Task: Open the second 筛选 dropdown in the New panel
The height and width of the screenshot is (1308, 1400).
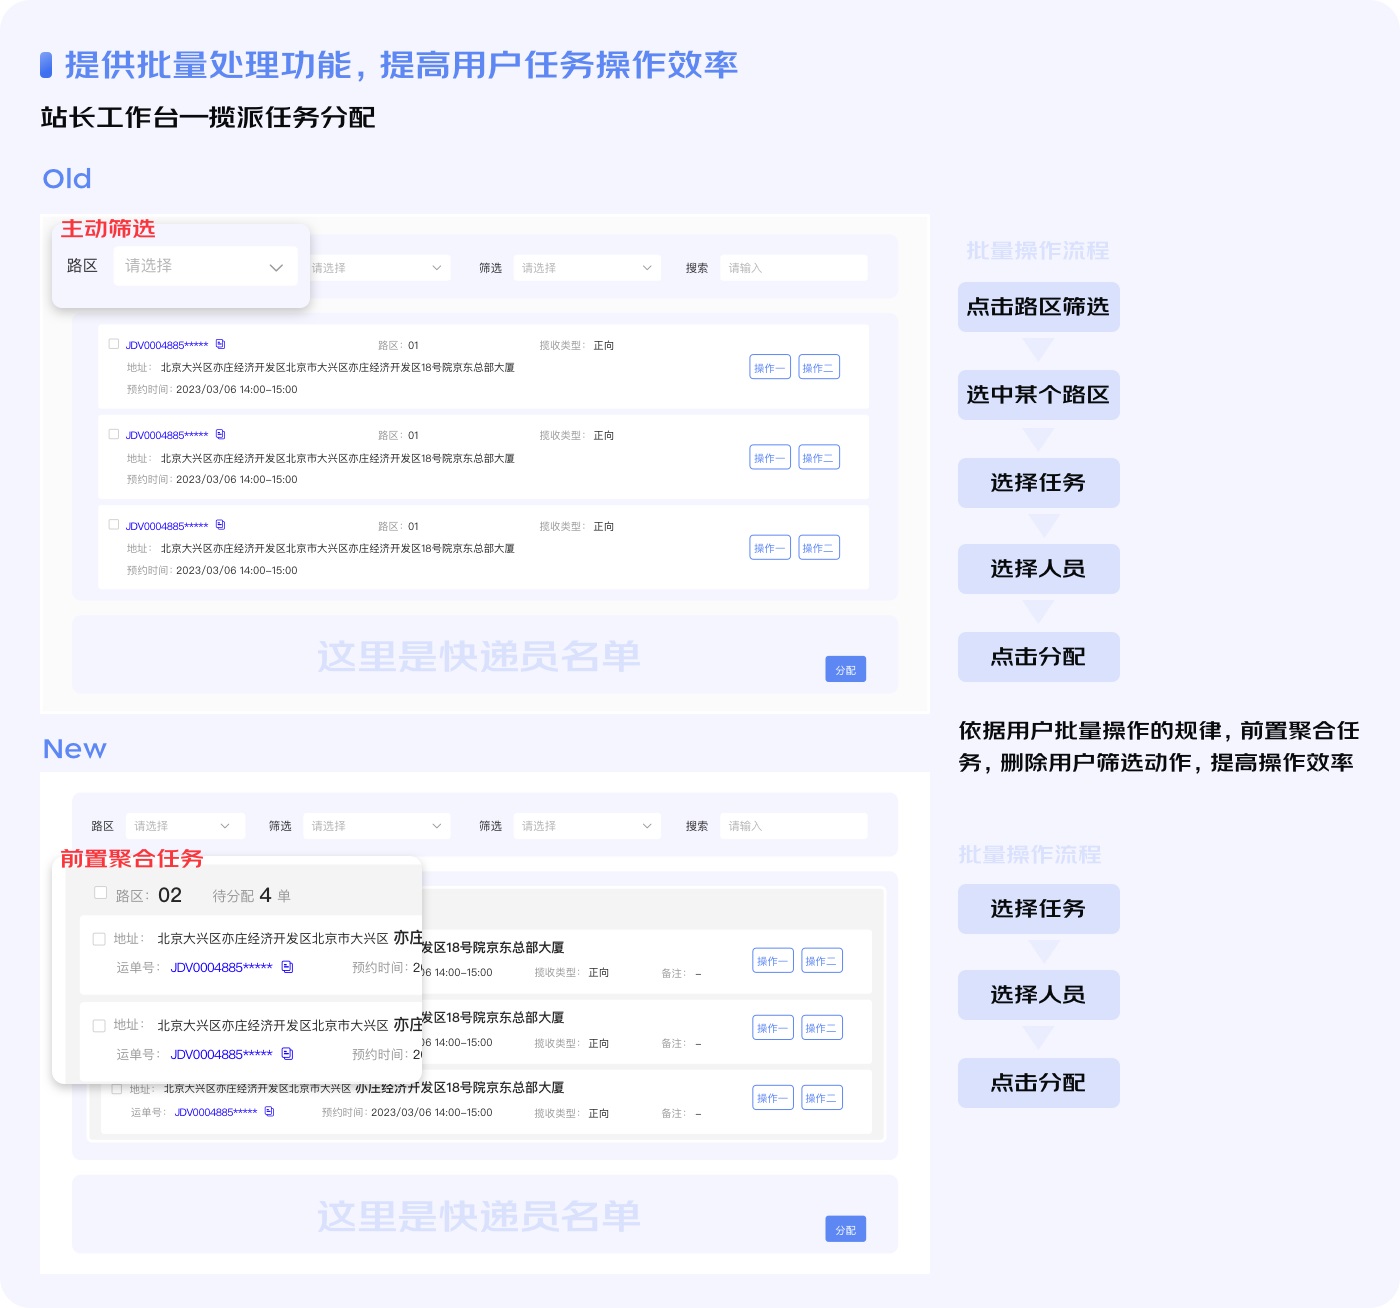Action: [x=587, y=826]
